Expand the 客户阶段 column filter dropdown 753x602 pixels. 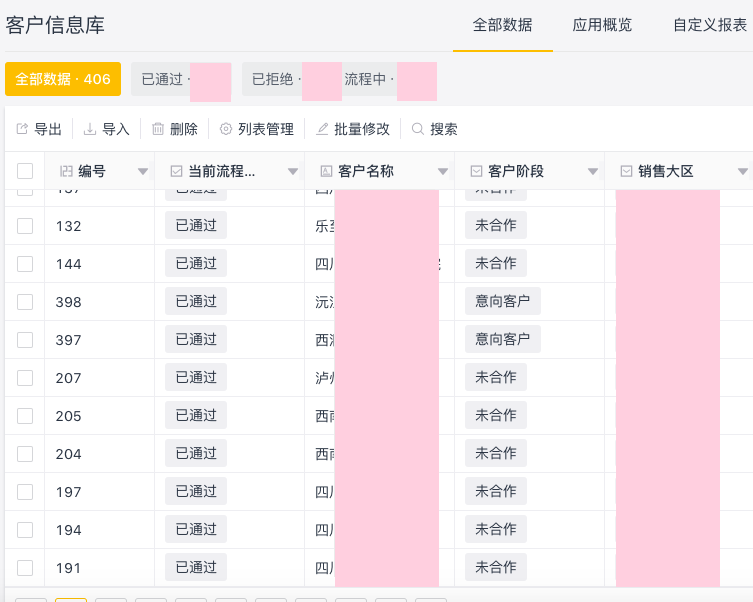coord(592,172)
